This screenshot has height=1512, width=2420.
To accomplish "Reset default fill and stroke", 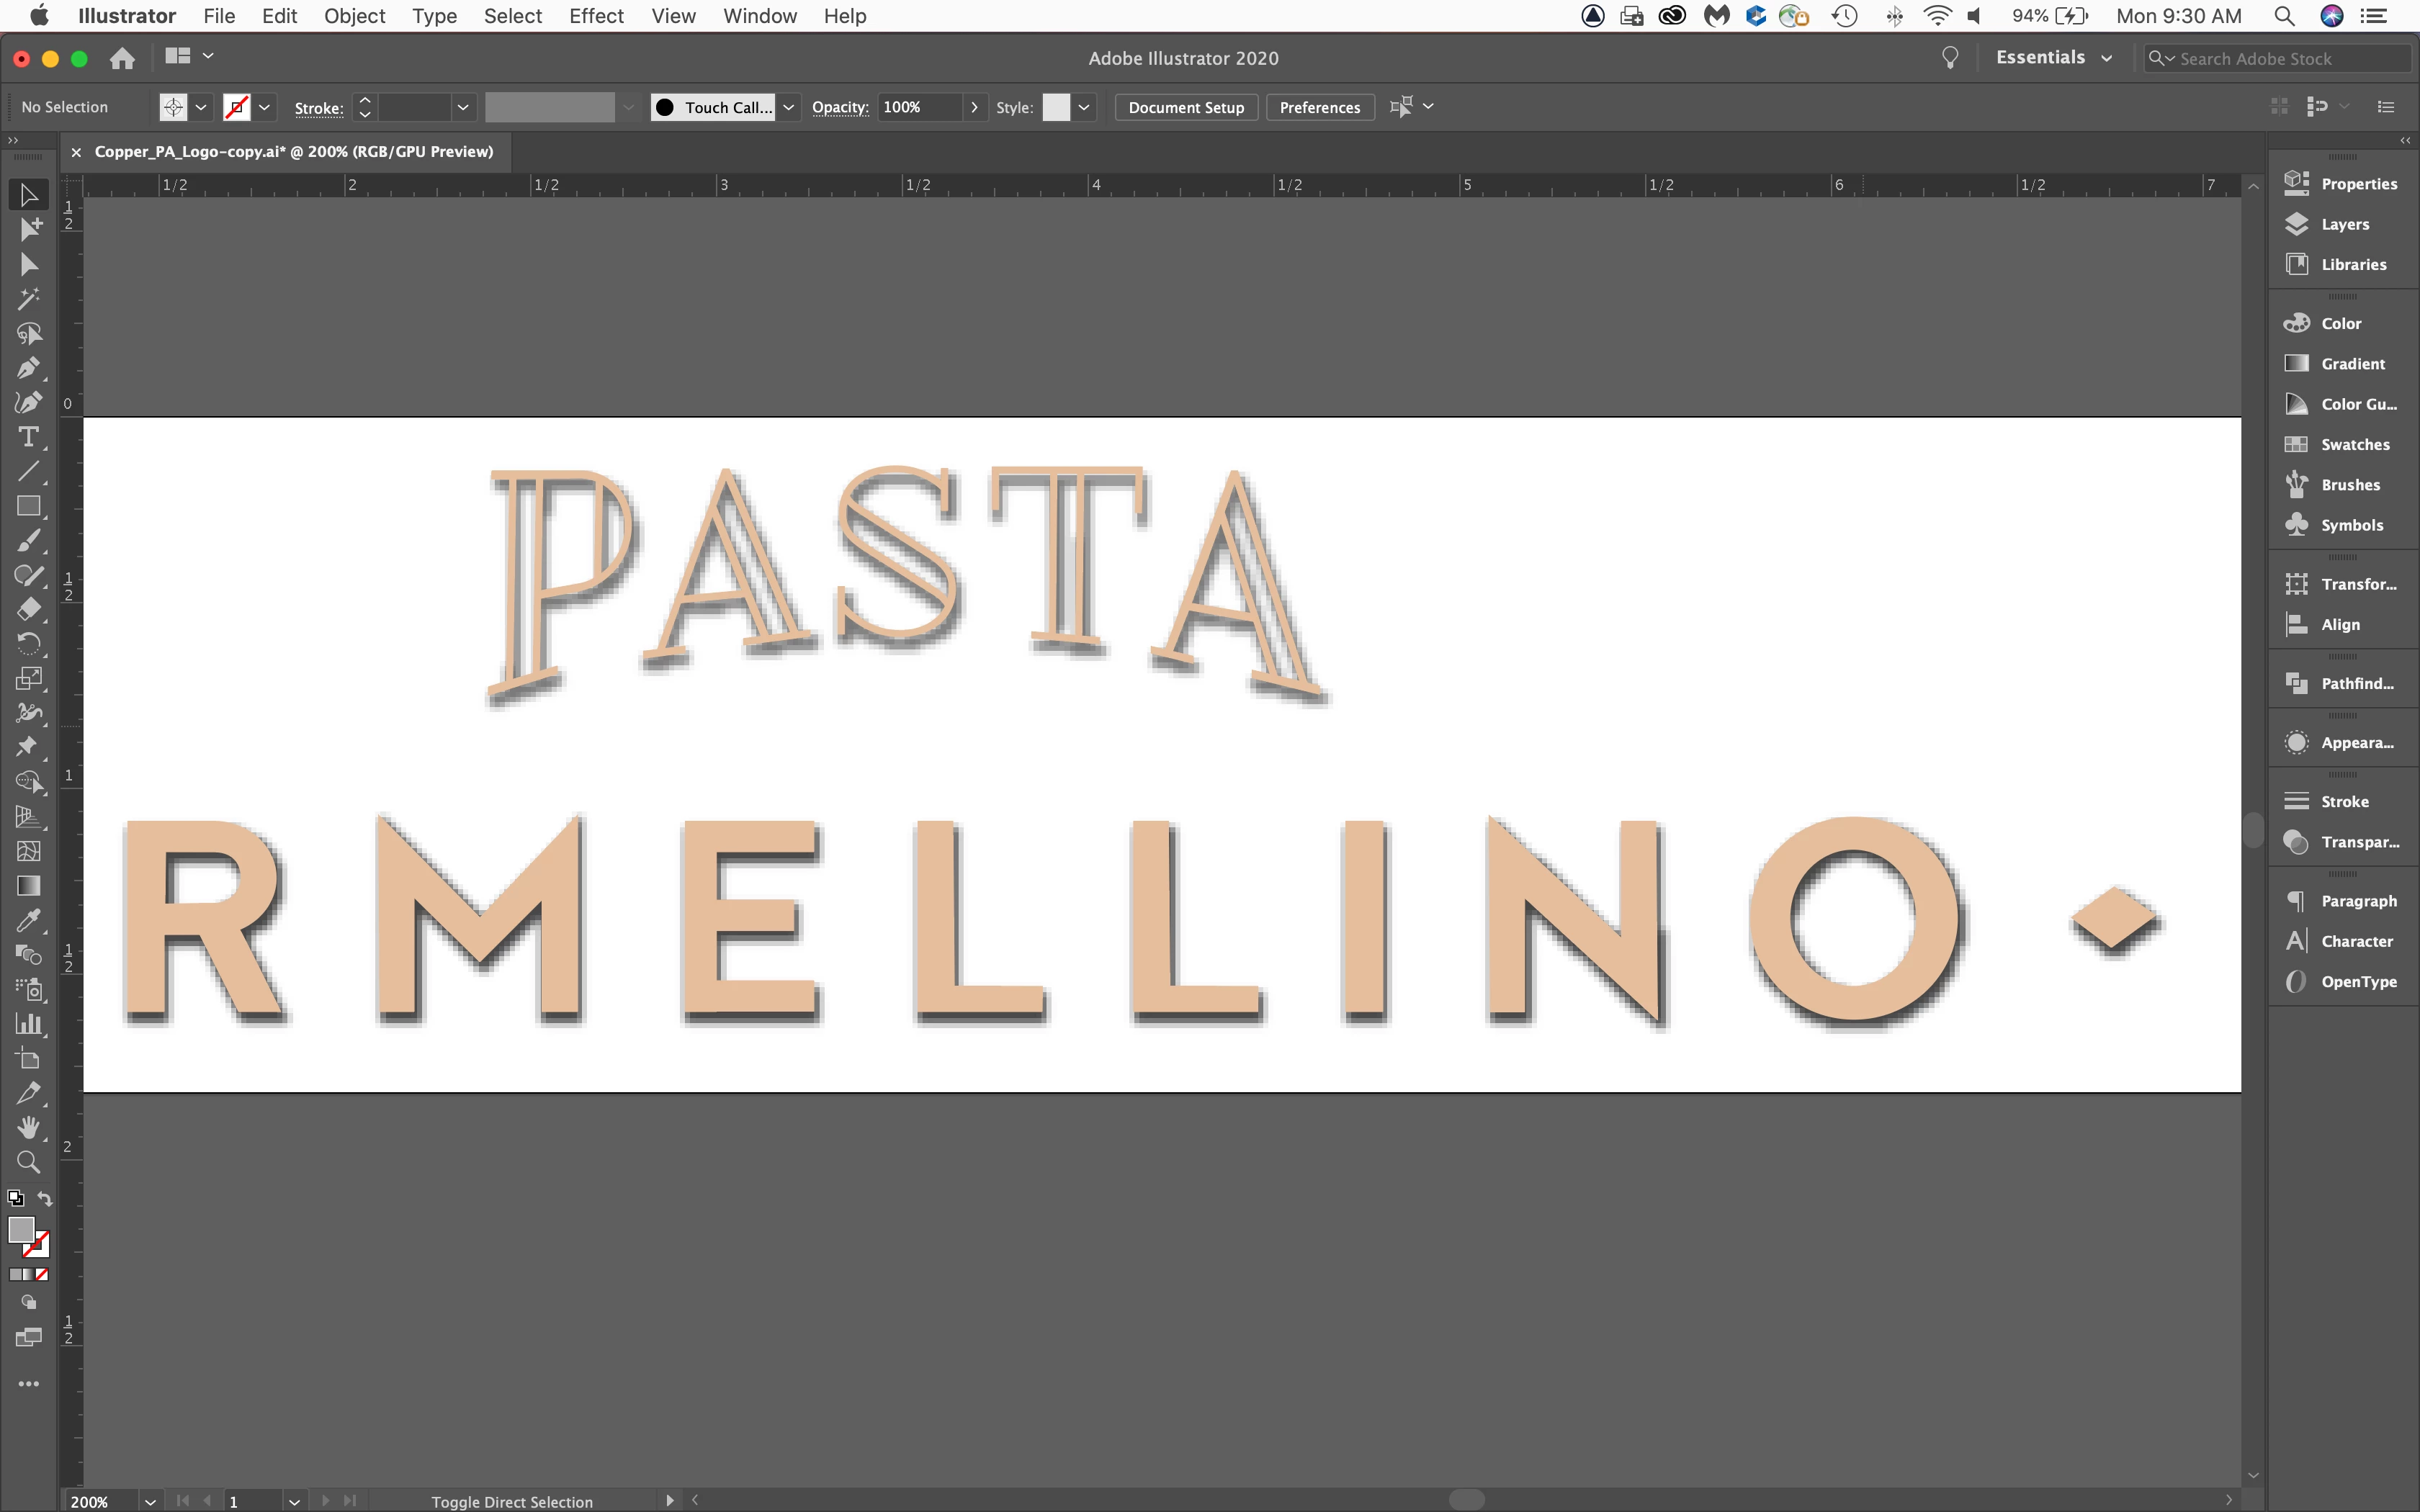I will (x=15, y=1198).
